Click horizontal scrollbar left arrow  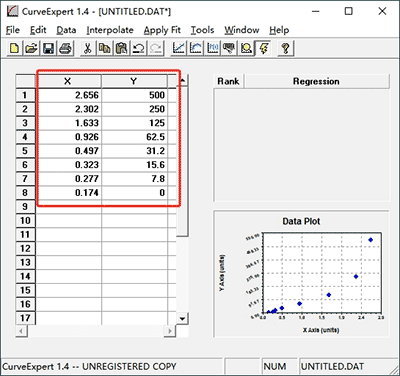coord(21,331)
